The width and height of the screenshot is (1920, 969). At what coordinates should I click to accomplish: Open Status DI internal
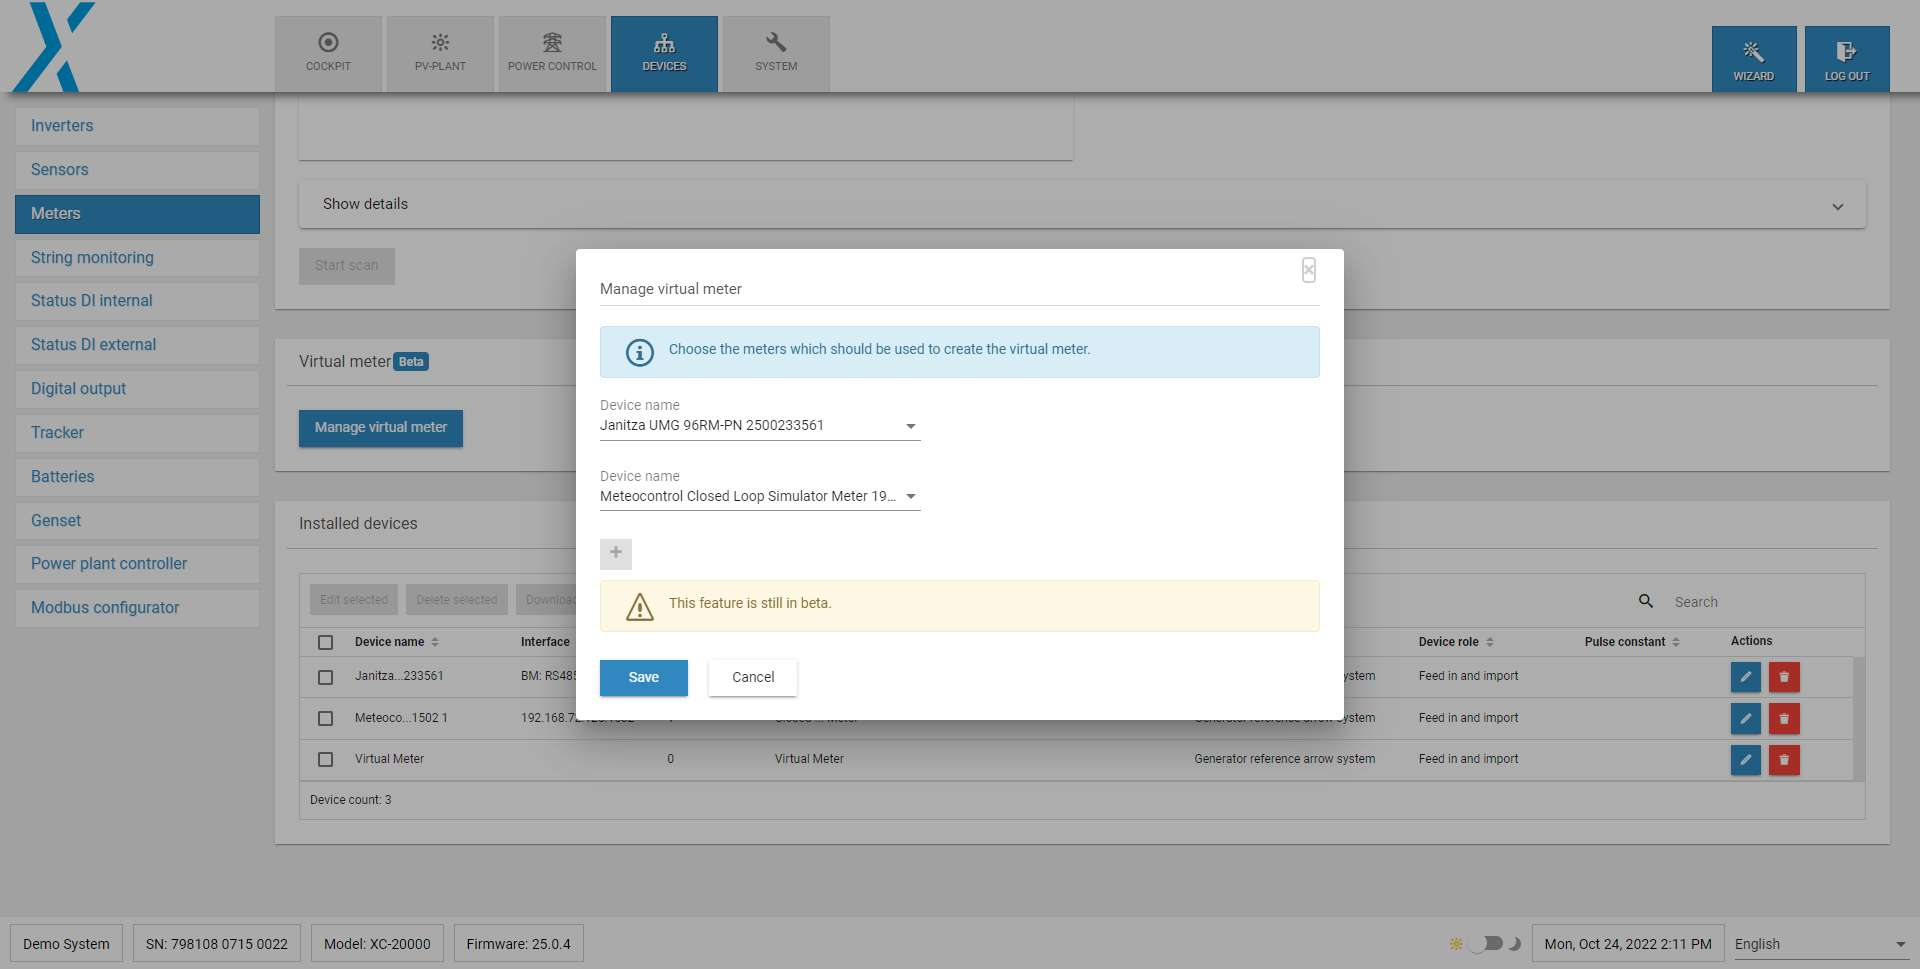point(137,301)
